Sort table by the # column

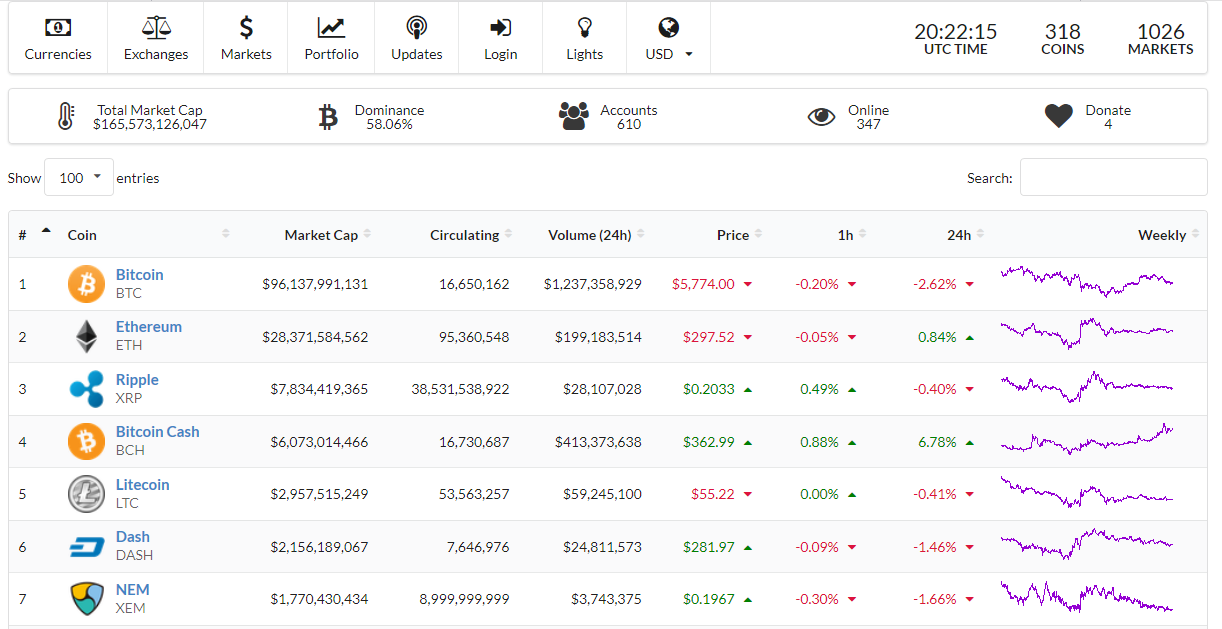point(33,235)
